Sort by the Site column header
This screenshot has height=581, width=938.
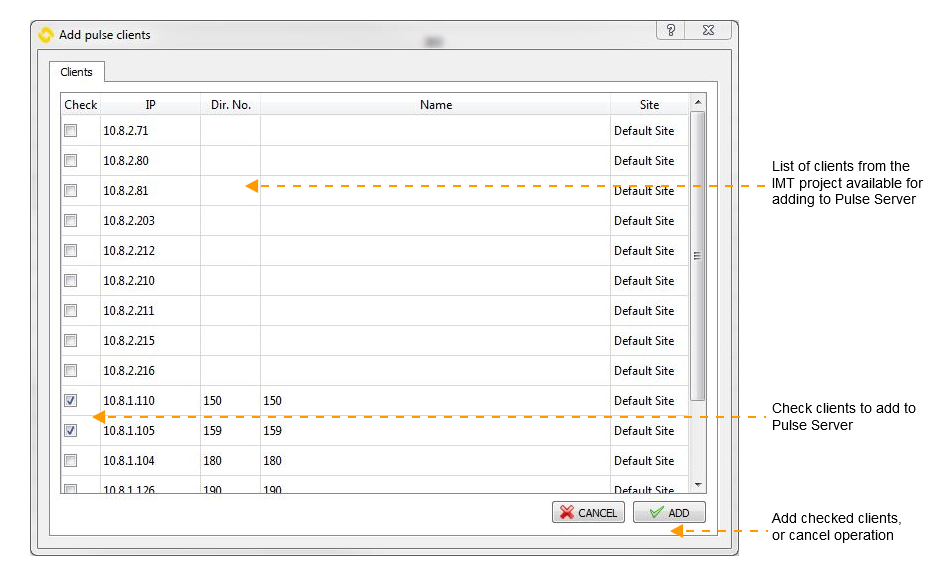click(649, 105)
